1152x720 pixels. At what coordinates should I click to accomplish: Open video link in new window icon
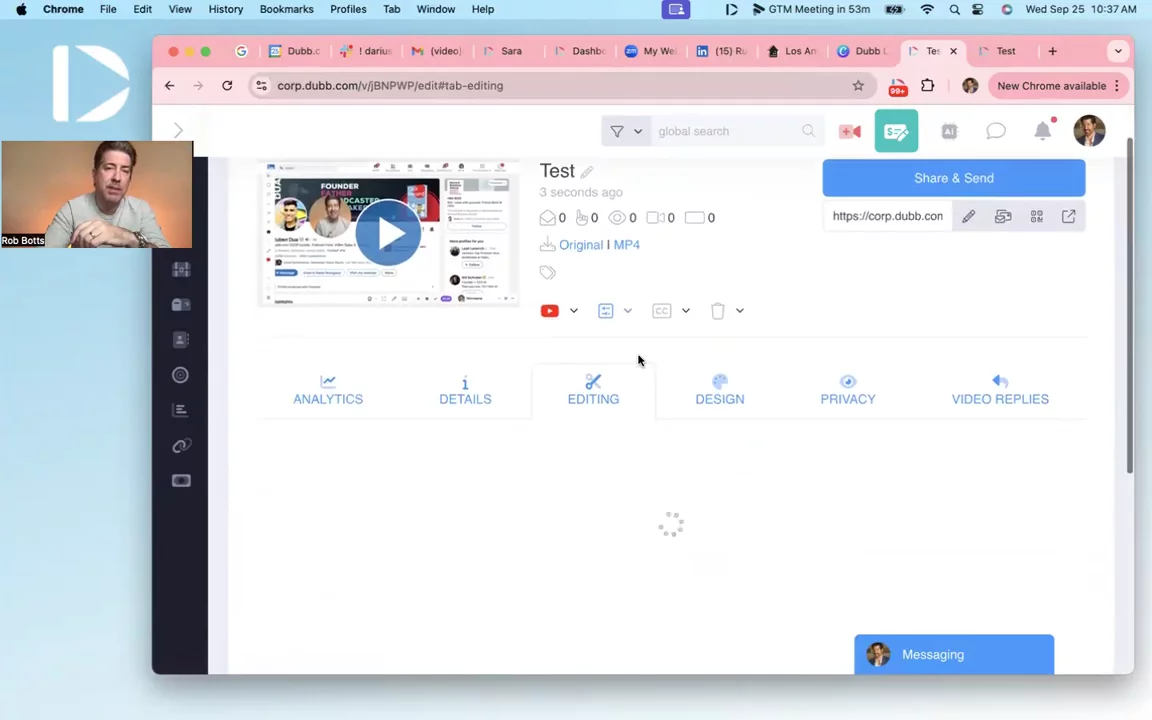point(1068,217)
